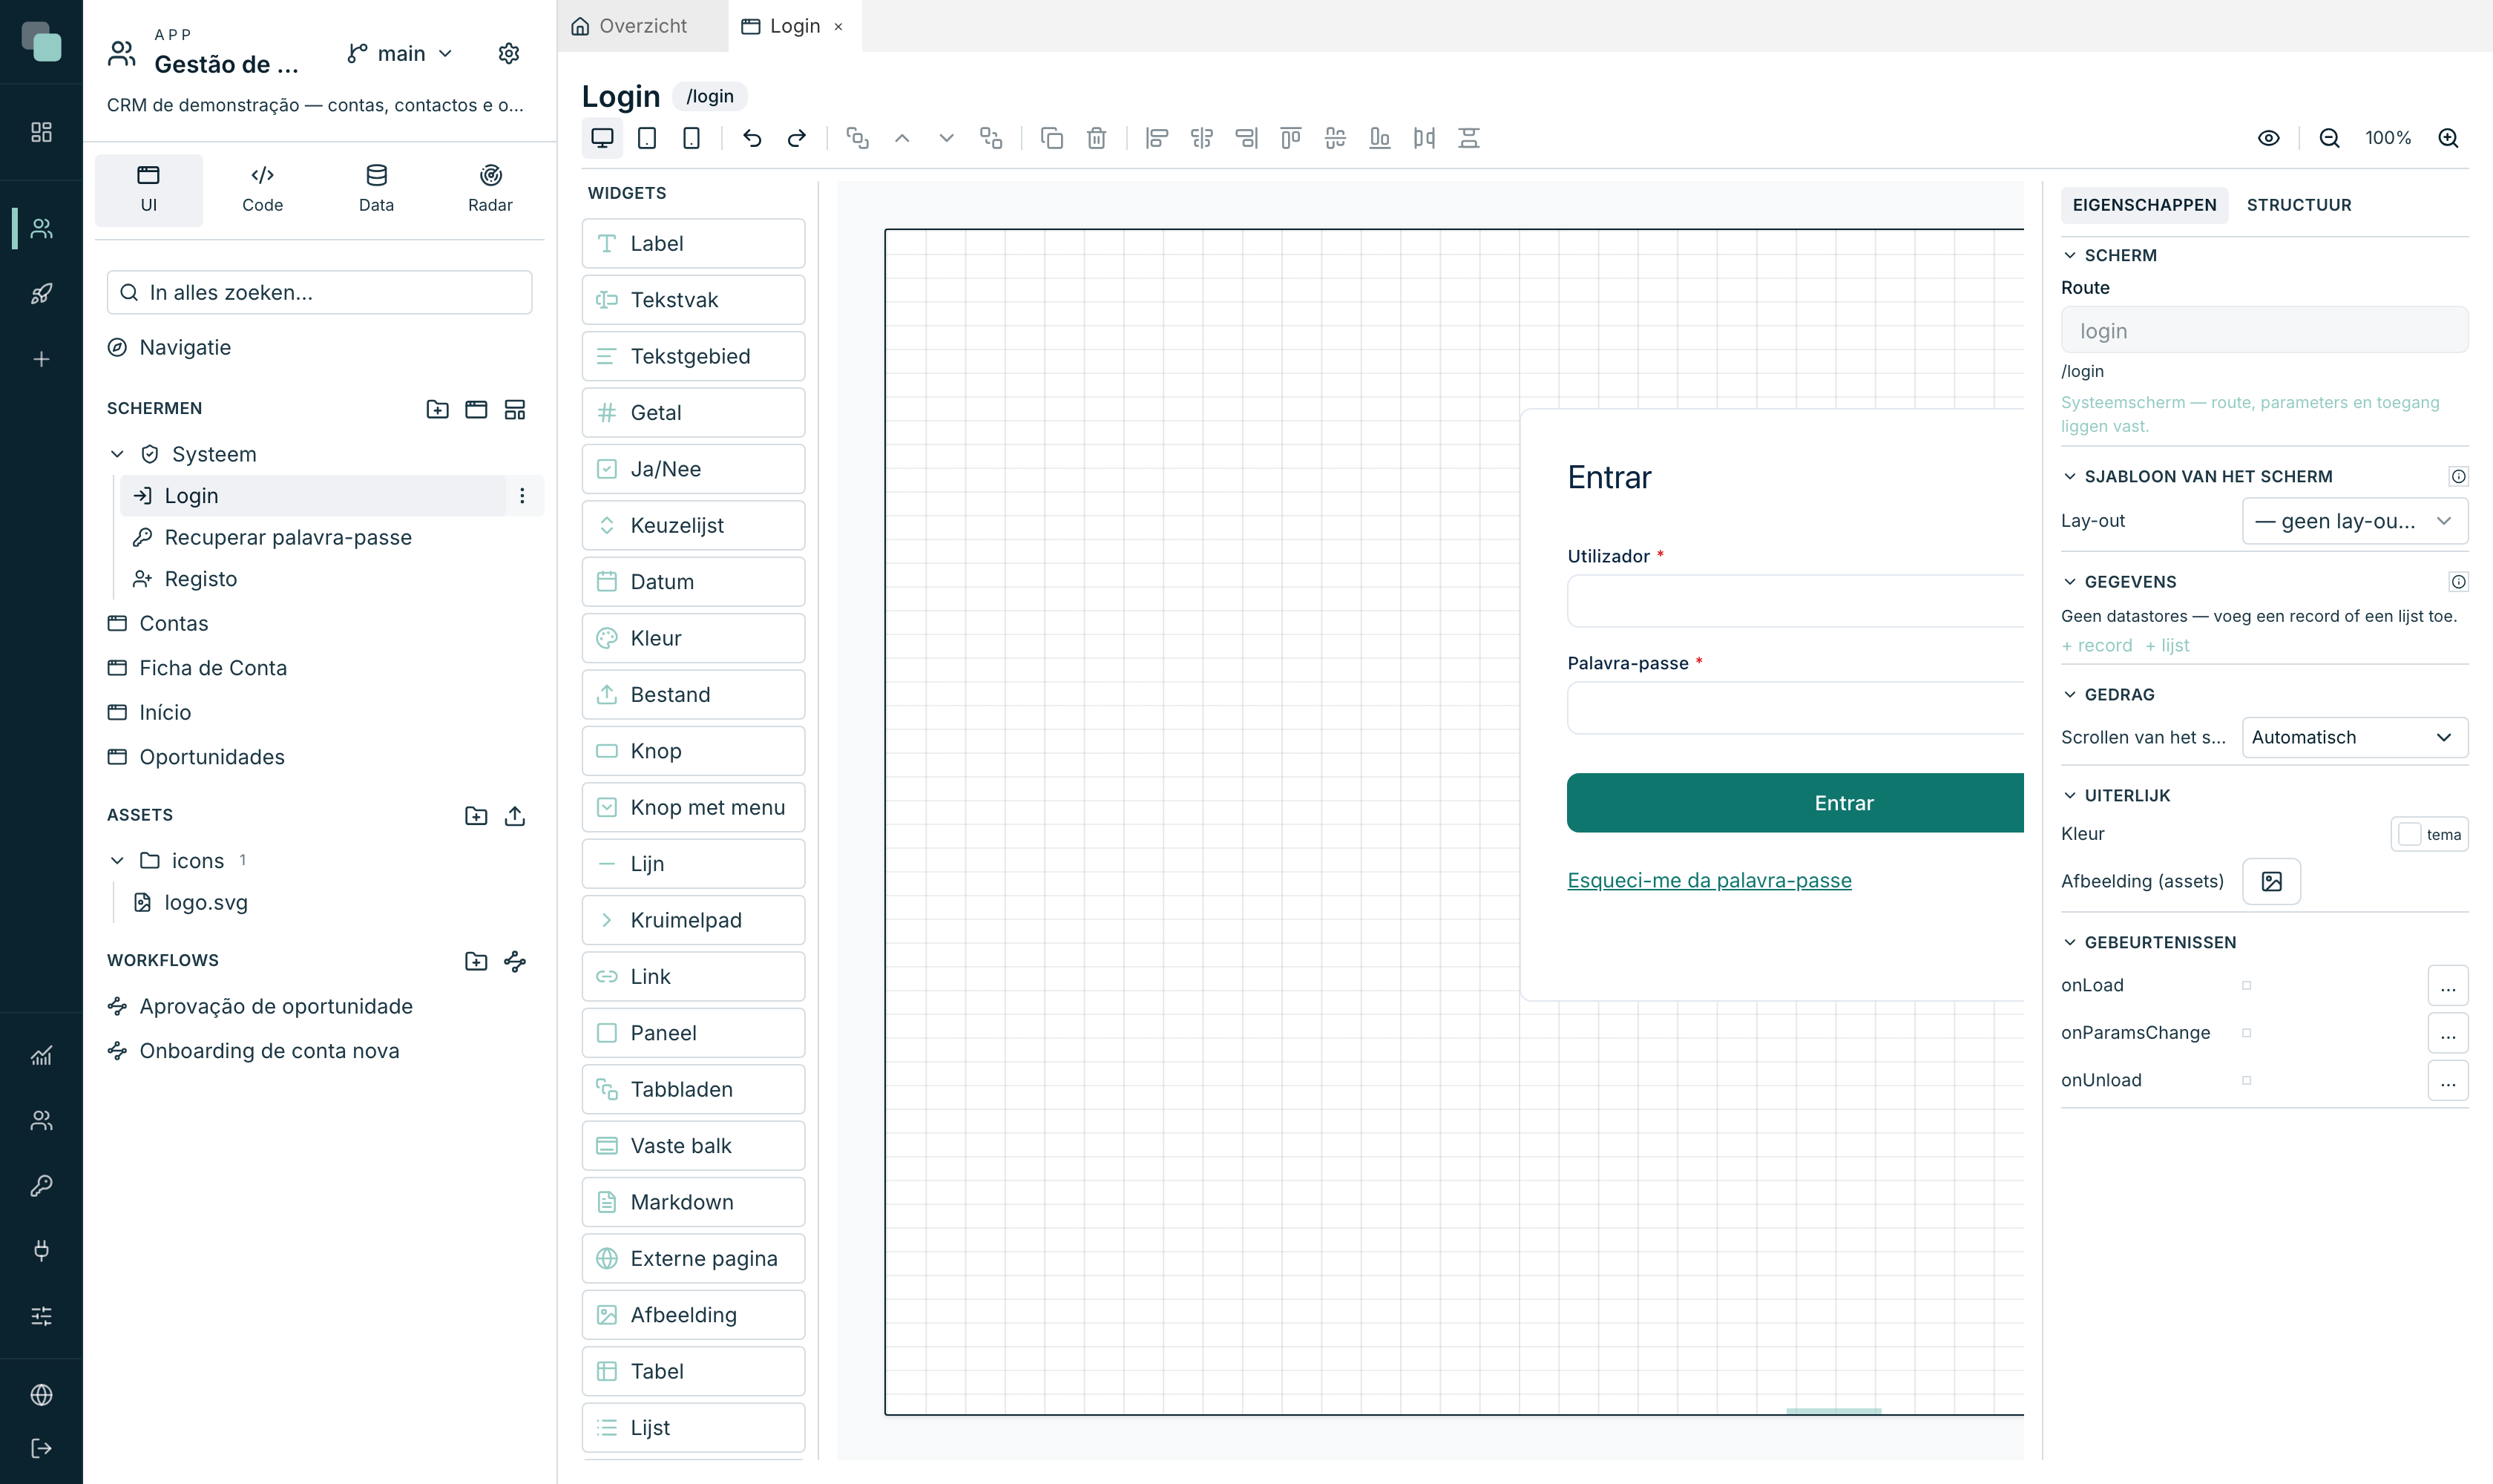Open the Lay-out dropdown
Image resolution: width=2493 pixels, height=1484 pixels.
click(2355, 521)
